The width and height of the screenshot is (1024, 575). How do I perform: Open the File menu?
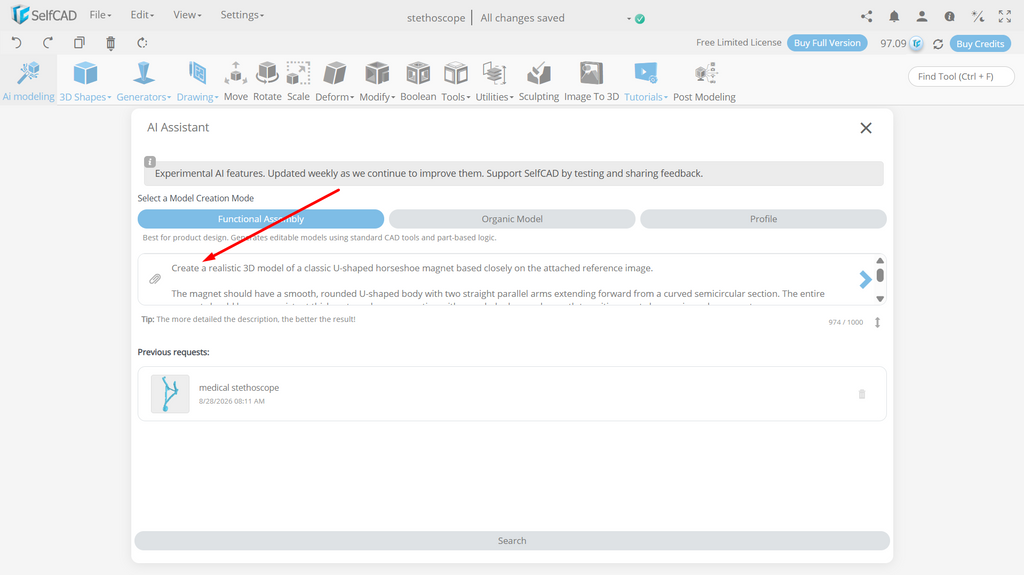click(x=100, y=15)
